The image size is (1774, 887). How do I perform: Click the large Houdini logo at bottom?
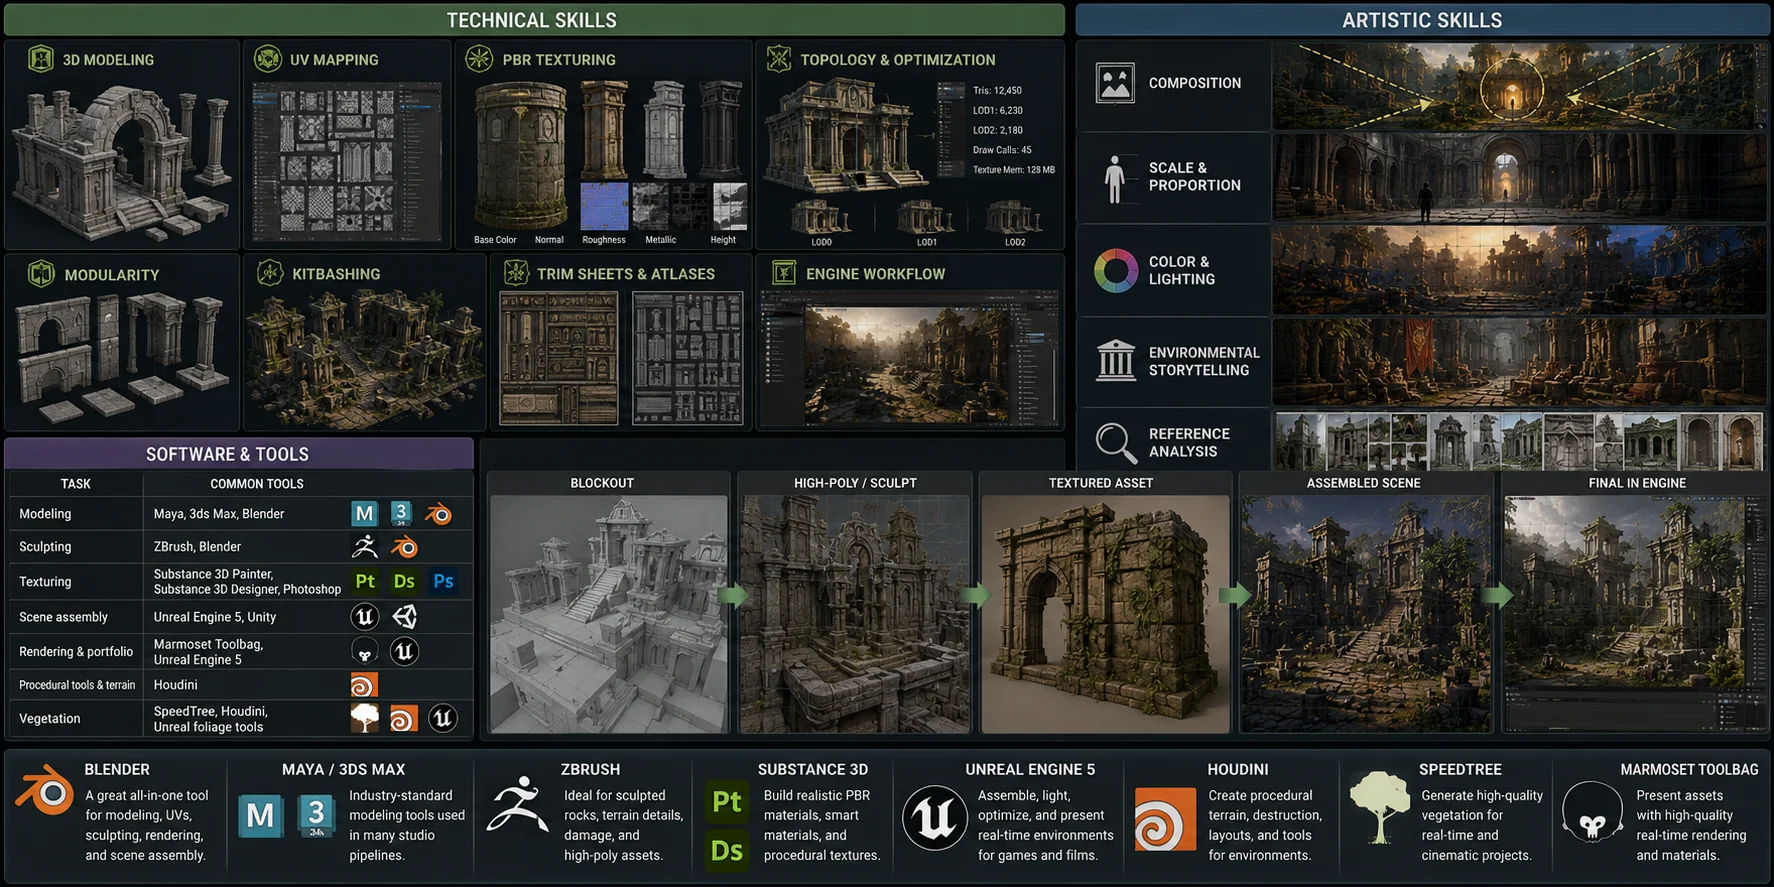click(1165, 819)
